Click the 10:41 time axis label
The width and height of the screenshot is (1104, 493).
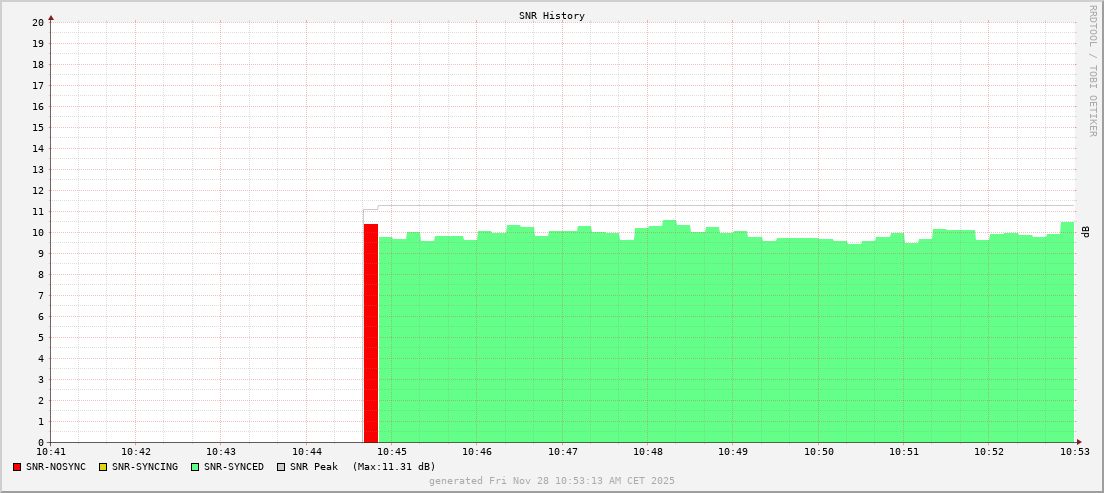(51, 452)
